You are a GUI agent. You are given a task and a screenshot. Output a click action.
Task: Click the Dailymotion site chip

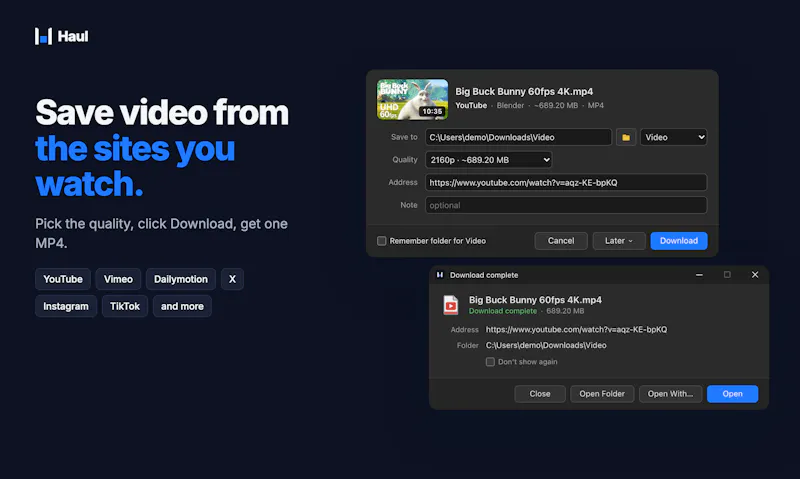point(181,279)
